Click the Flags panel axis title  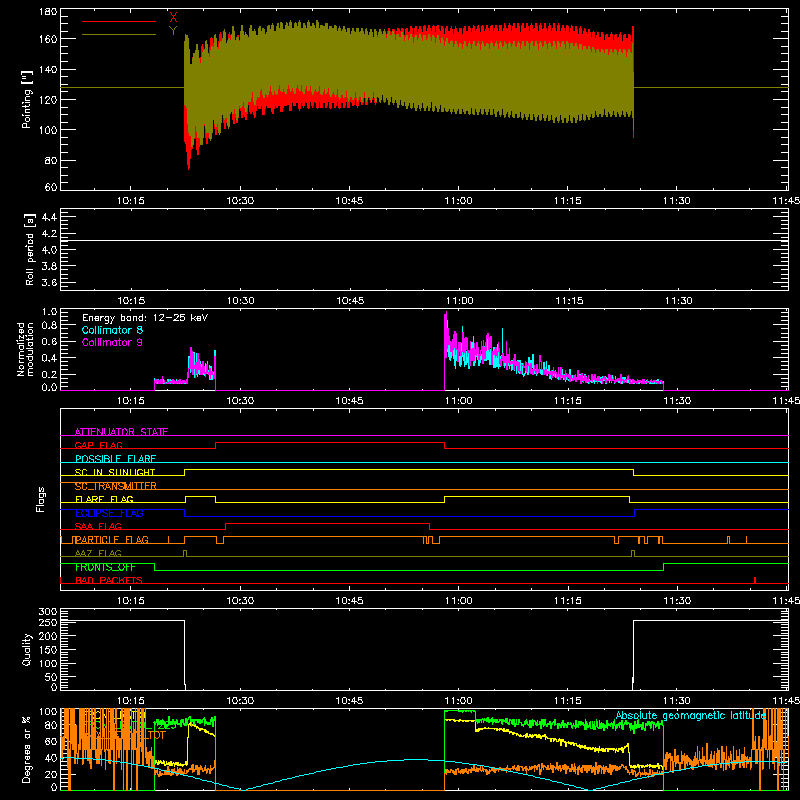coord(41,499)
